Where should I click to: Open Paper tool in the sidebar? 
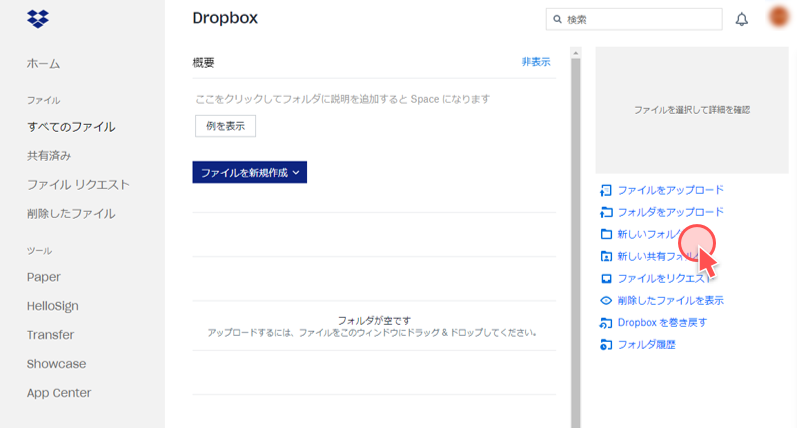click(x=44, y=277)
